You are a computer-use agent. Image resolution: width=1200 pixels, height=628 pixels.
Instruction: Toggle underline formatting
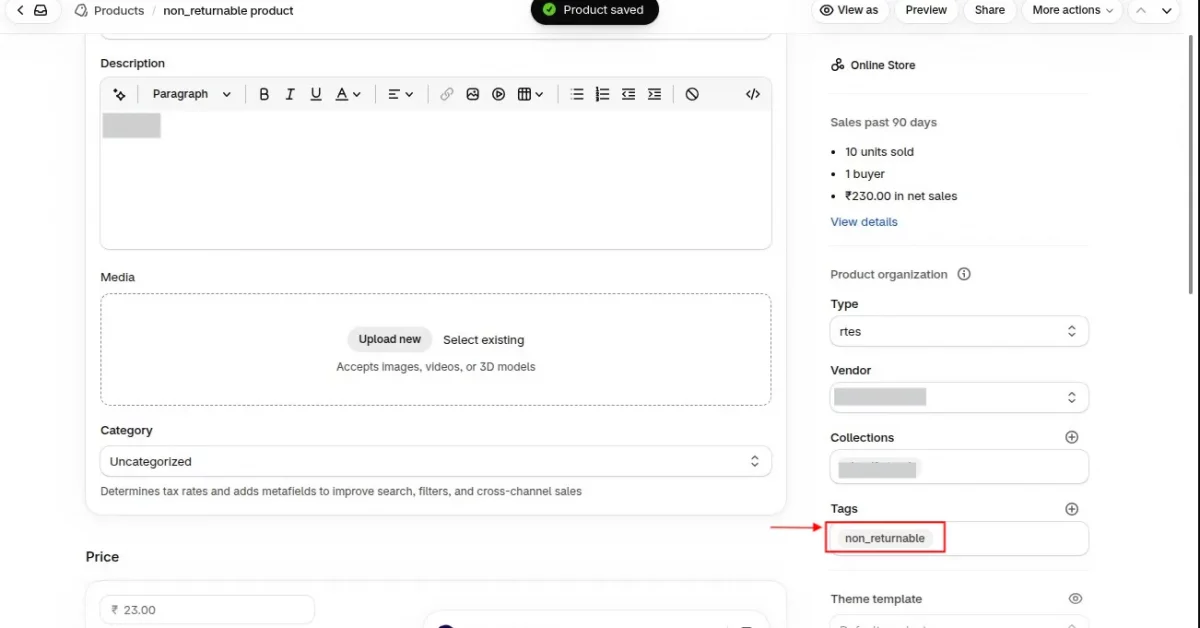tap(316, 94)
